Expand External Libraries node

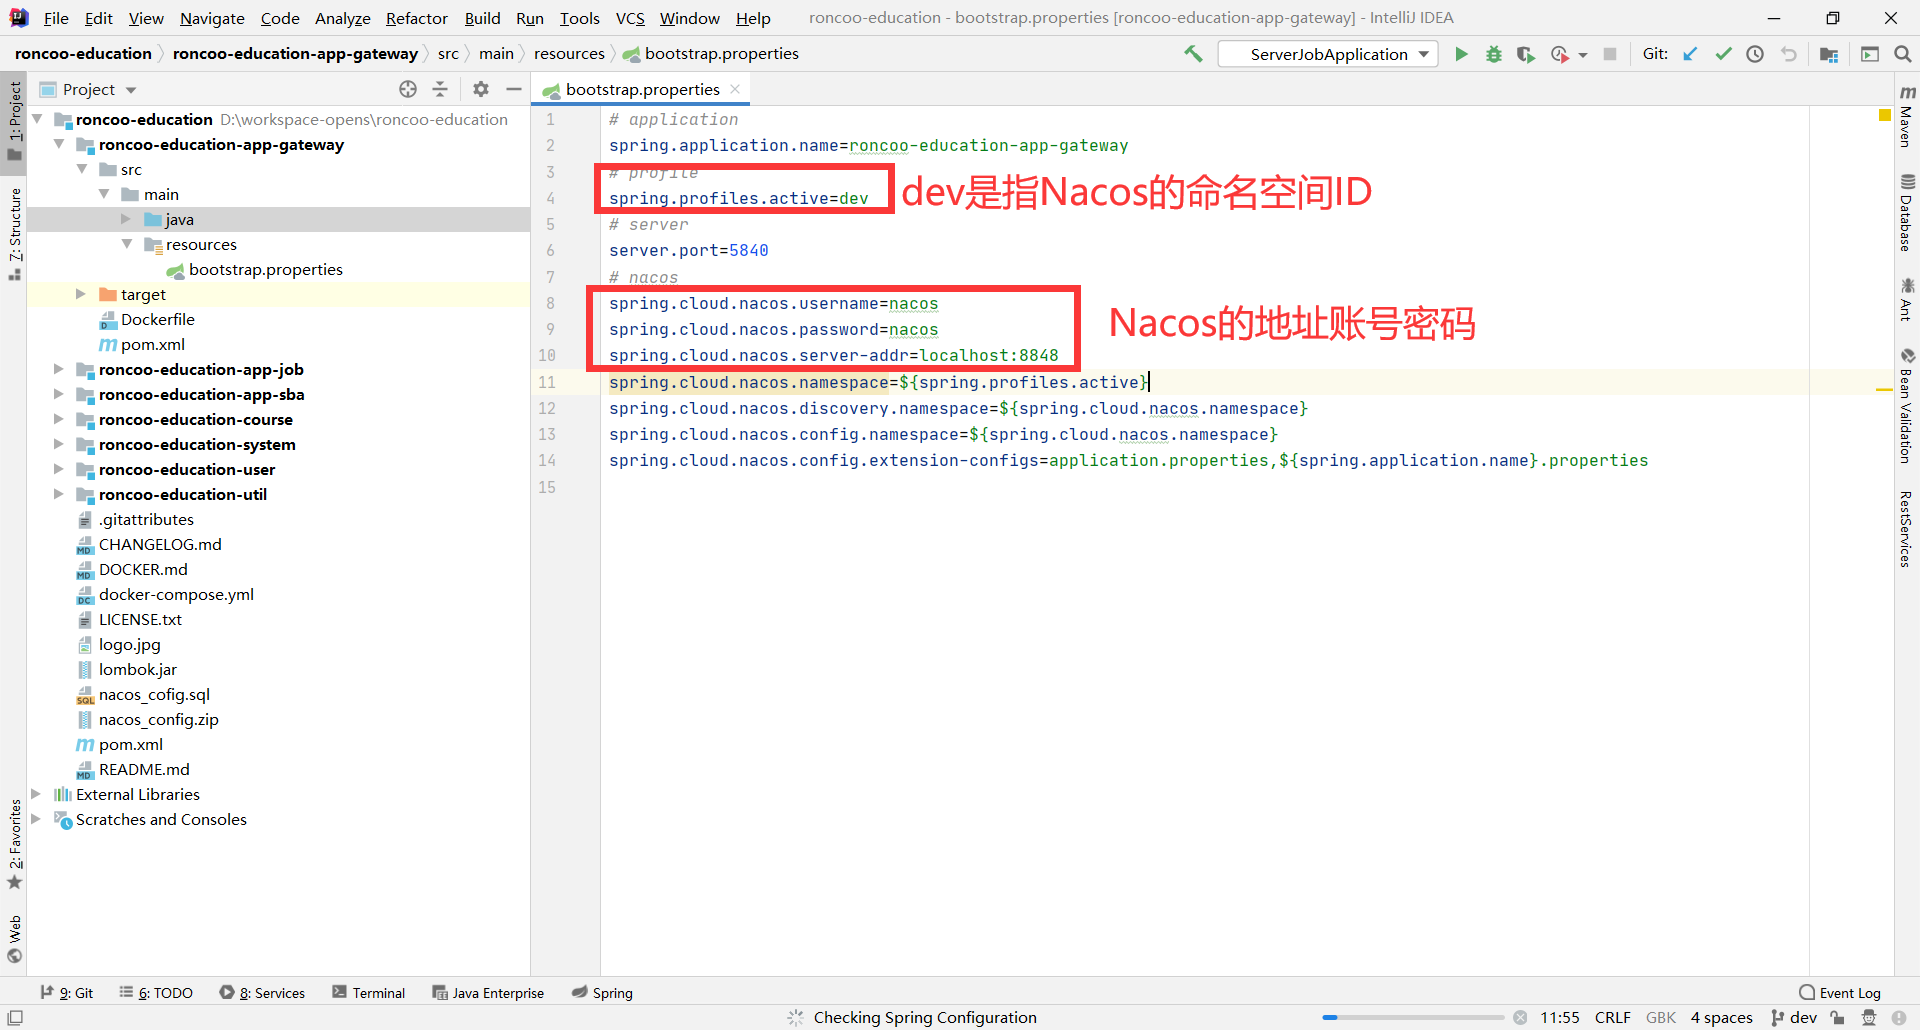37,794
